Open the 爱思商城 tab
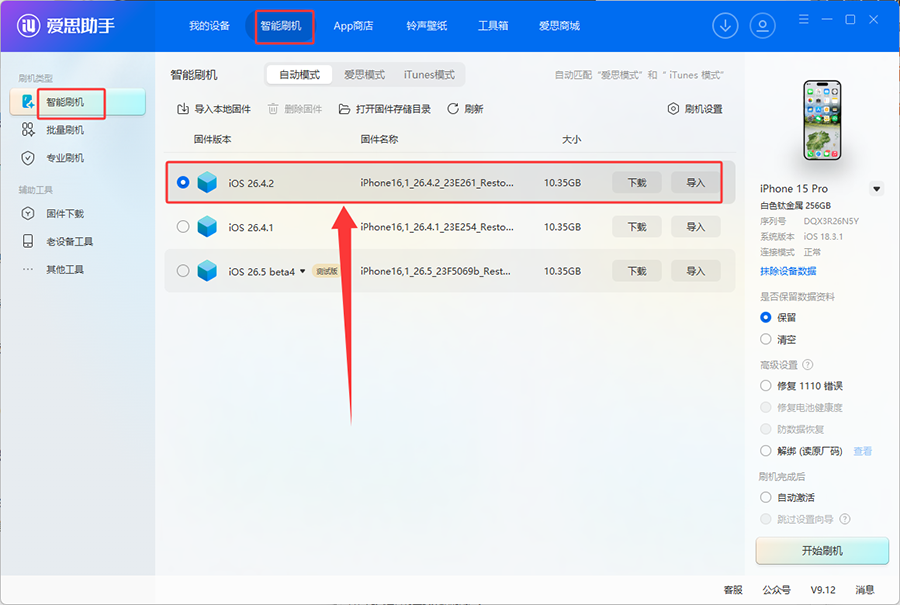900x605 pixels. pos(559,26)
